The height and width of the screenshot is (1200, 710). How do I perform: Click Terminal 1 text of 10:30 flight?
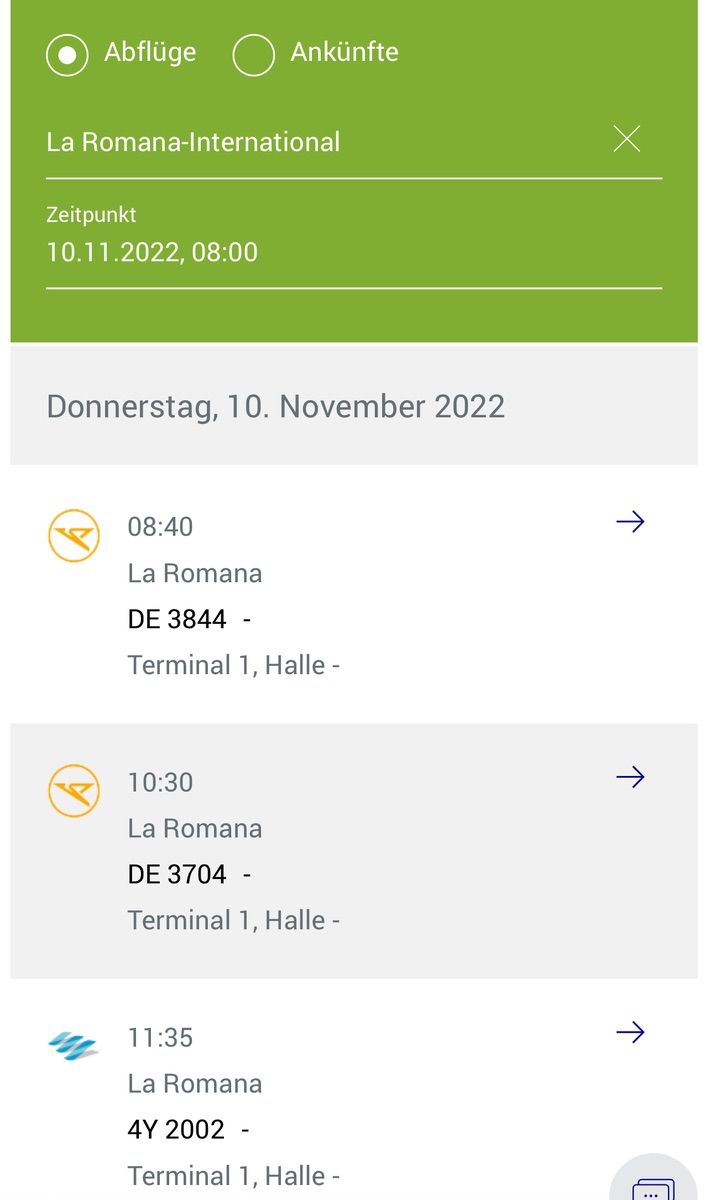tap(188, 920)
